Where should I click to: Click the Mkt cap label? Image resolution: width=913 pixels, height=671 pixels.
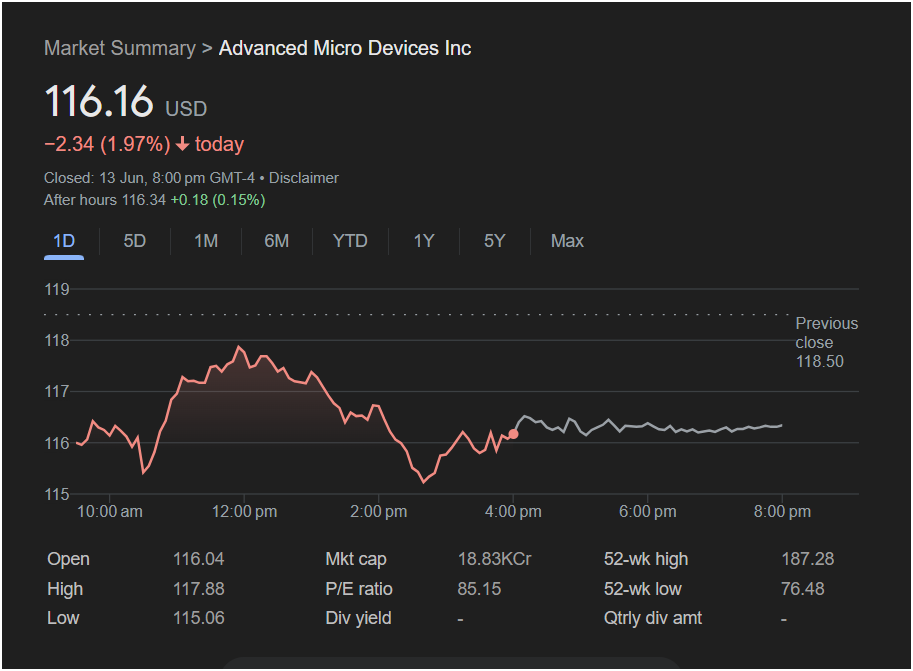pyautogui.click(x=356, y=559)
